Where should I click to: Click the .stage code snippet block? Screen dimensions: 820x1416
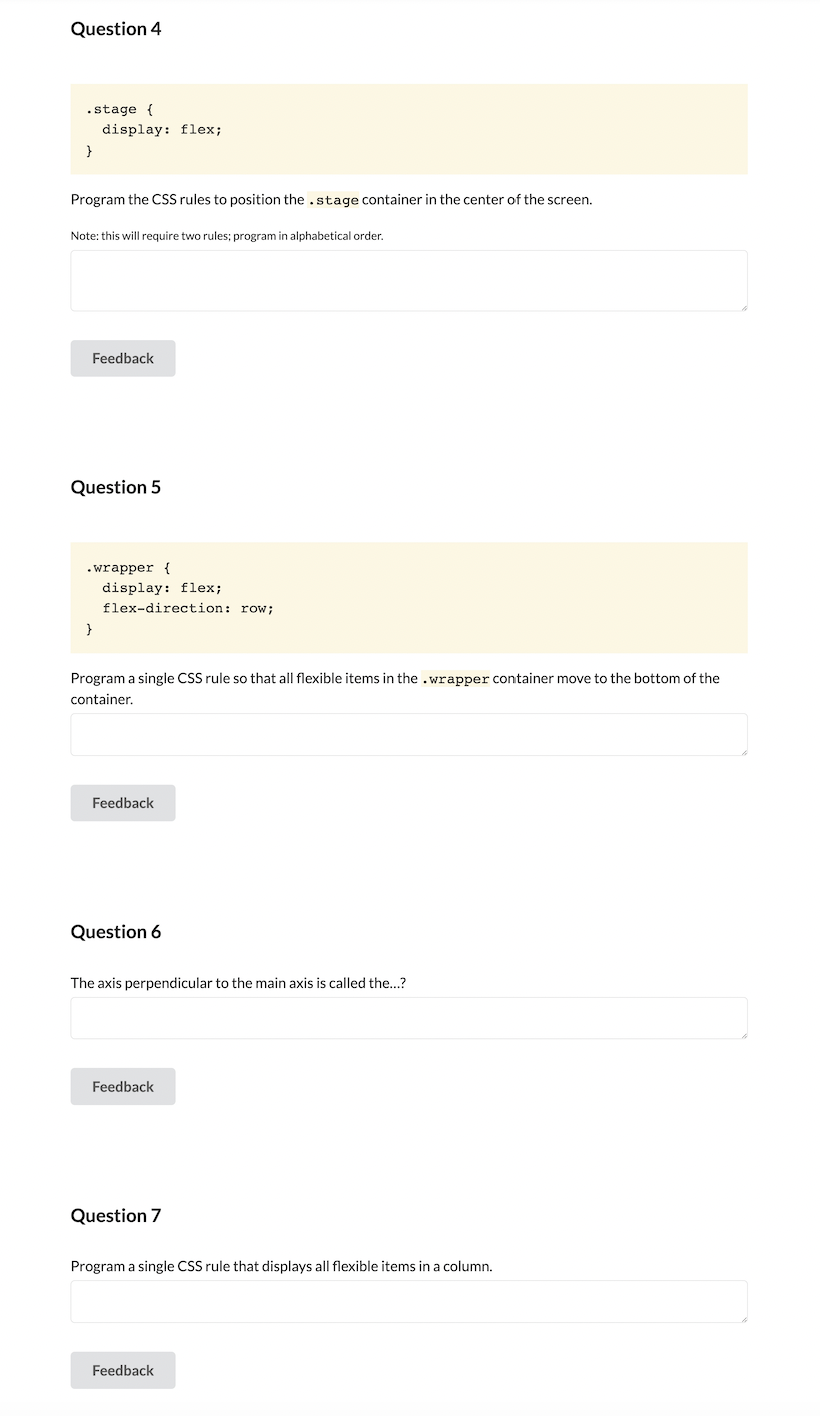408,129
